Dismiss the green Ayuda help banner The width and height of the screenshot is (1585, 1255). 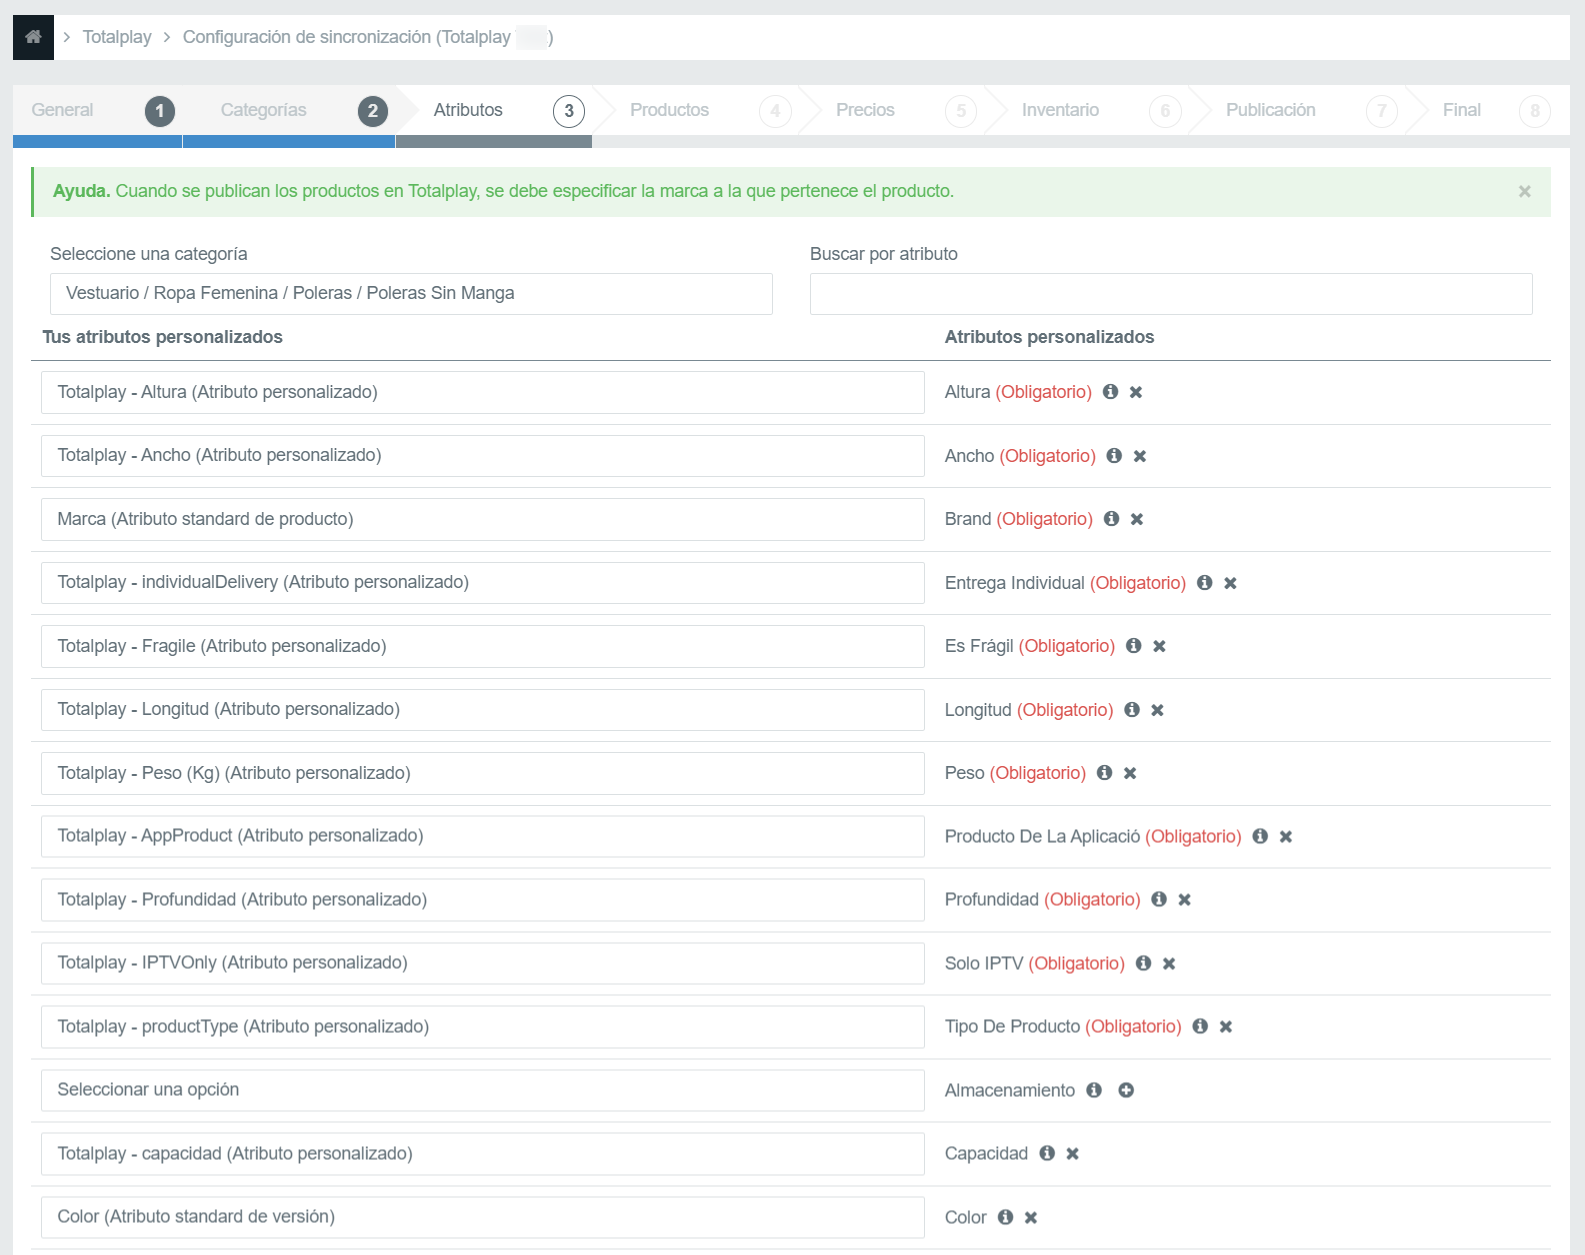point(1524,191)
